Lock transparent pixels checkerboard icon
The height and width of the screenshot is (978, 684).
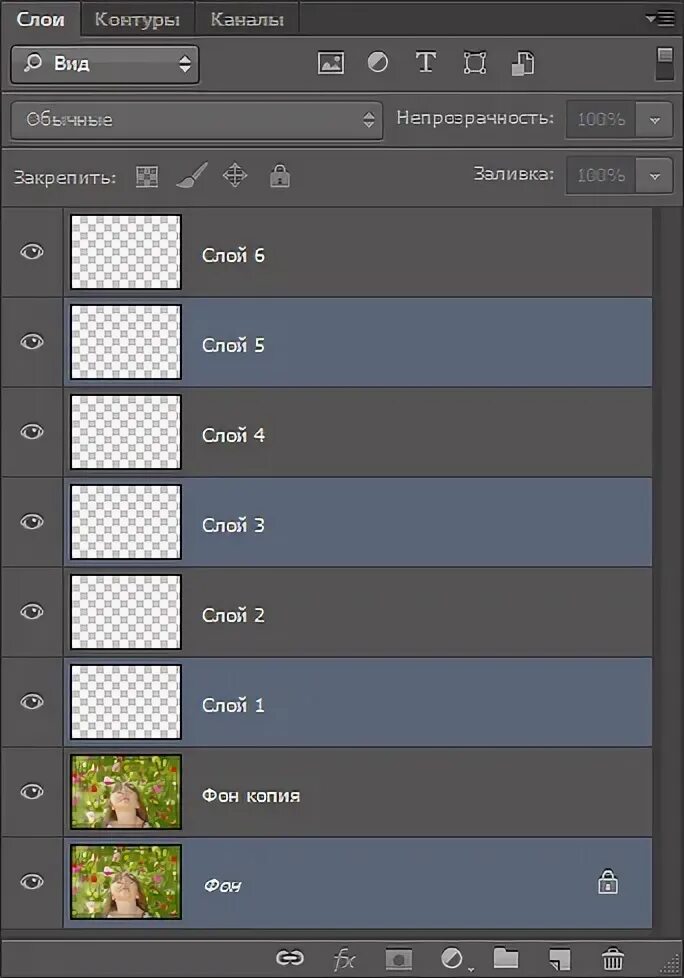click(147, 177)
